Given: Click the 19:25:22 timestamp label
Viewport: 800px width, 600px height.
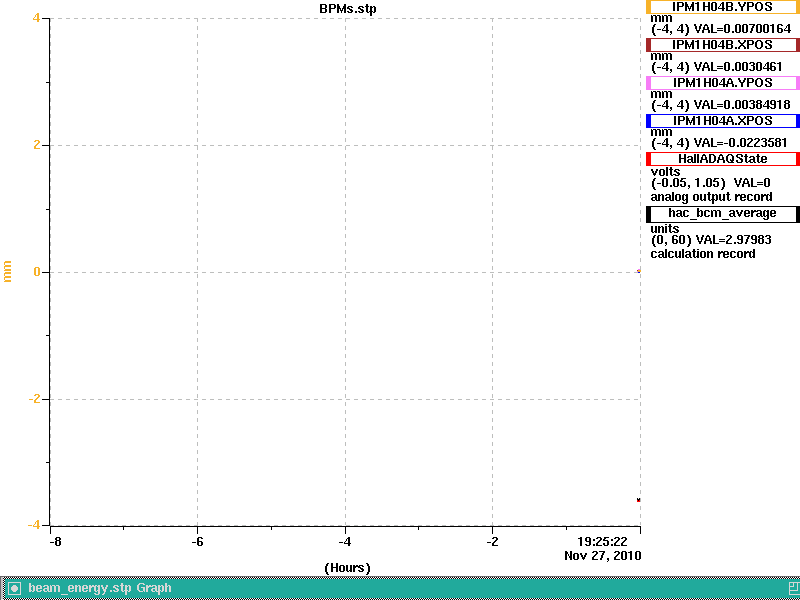Looking at the screenshot, I should tap(602, 541).
